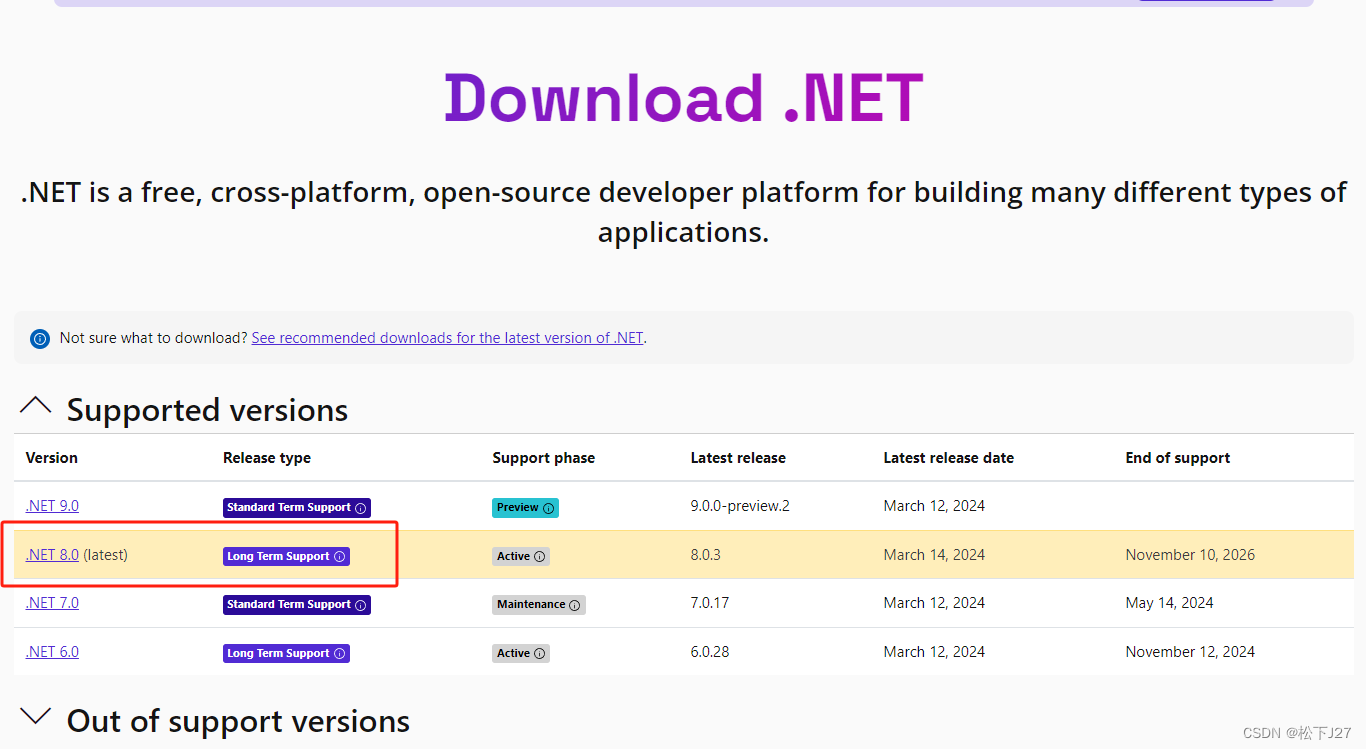Click the info icon on .NET 6.0's Long Term Support badge
This screenshot has width=1366, height=749.
(342, 653)
